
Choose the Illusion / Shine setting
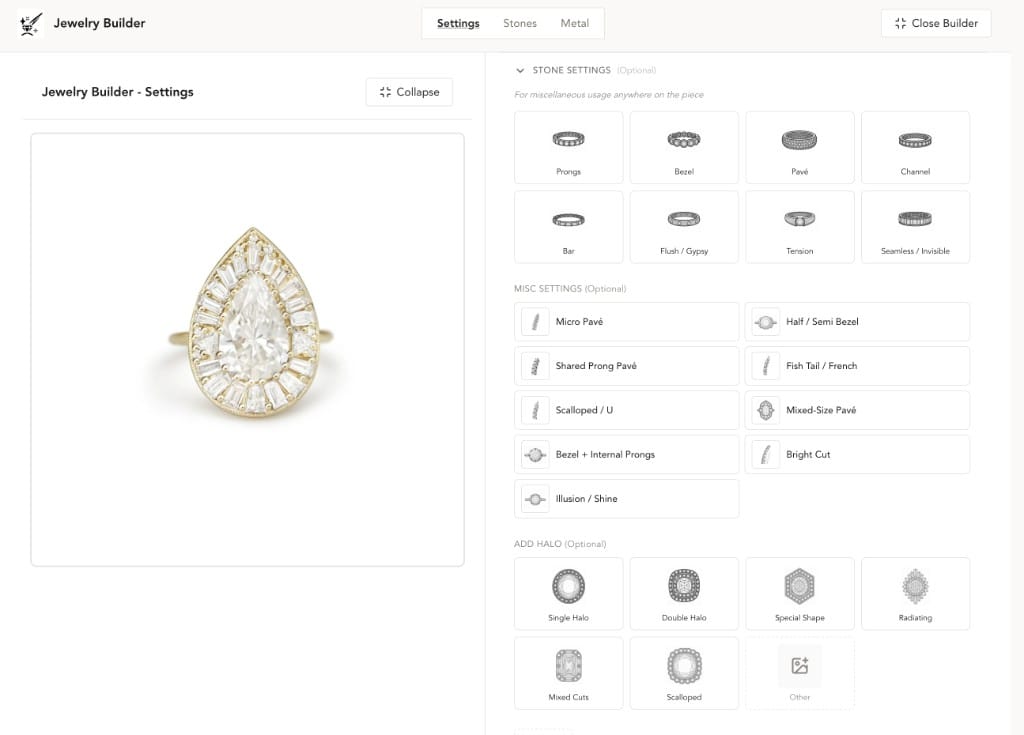coord(626,499)
